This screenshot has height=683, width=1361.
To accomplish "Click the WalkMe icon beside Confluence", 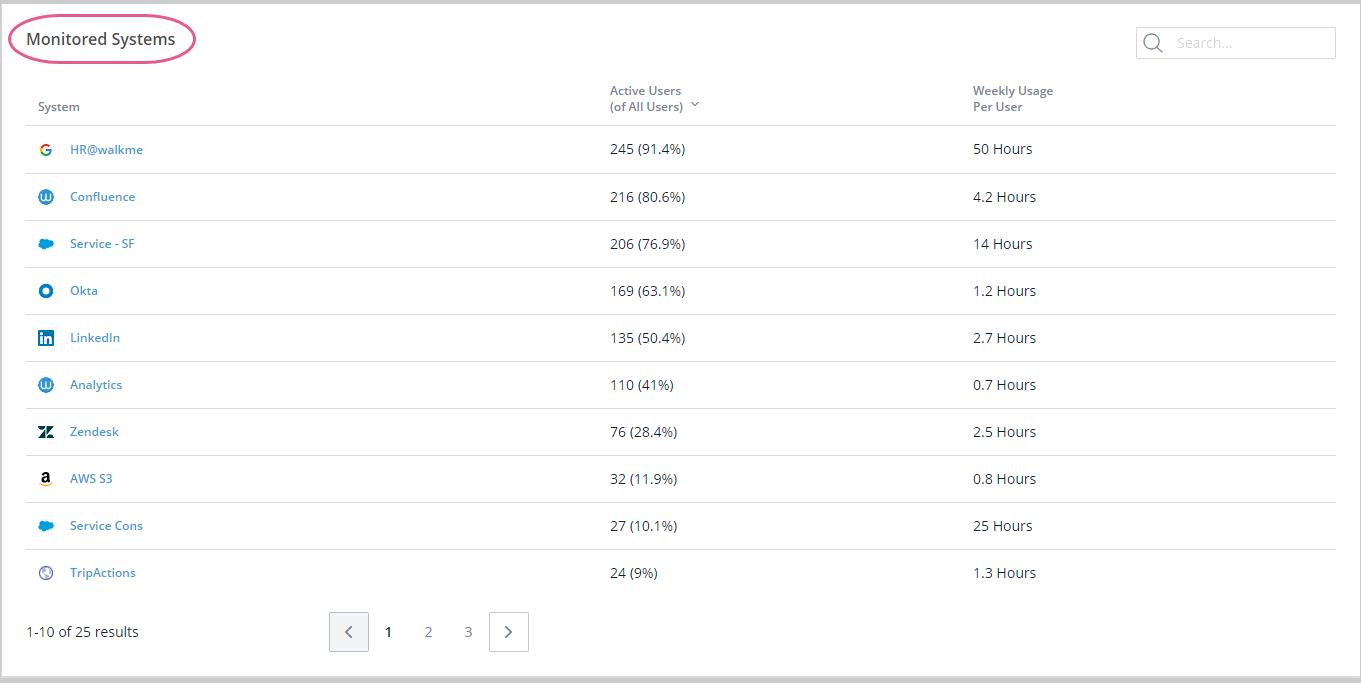I will click(x=46, y=197).
